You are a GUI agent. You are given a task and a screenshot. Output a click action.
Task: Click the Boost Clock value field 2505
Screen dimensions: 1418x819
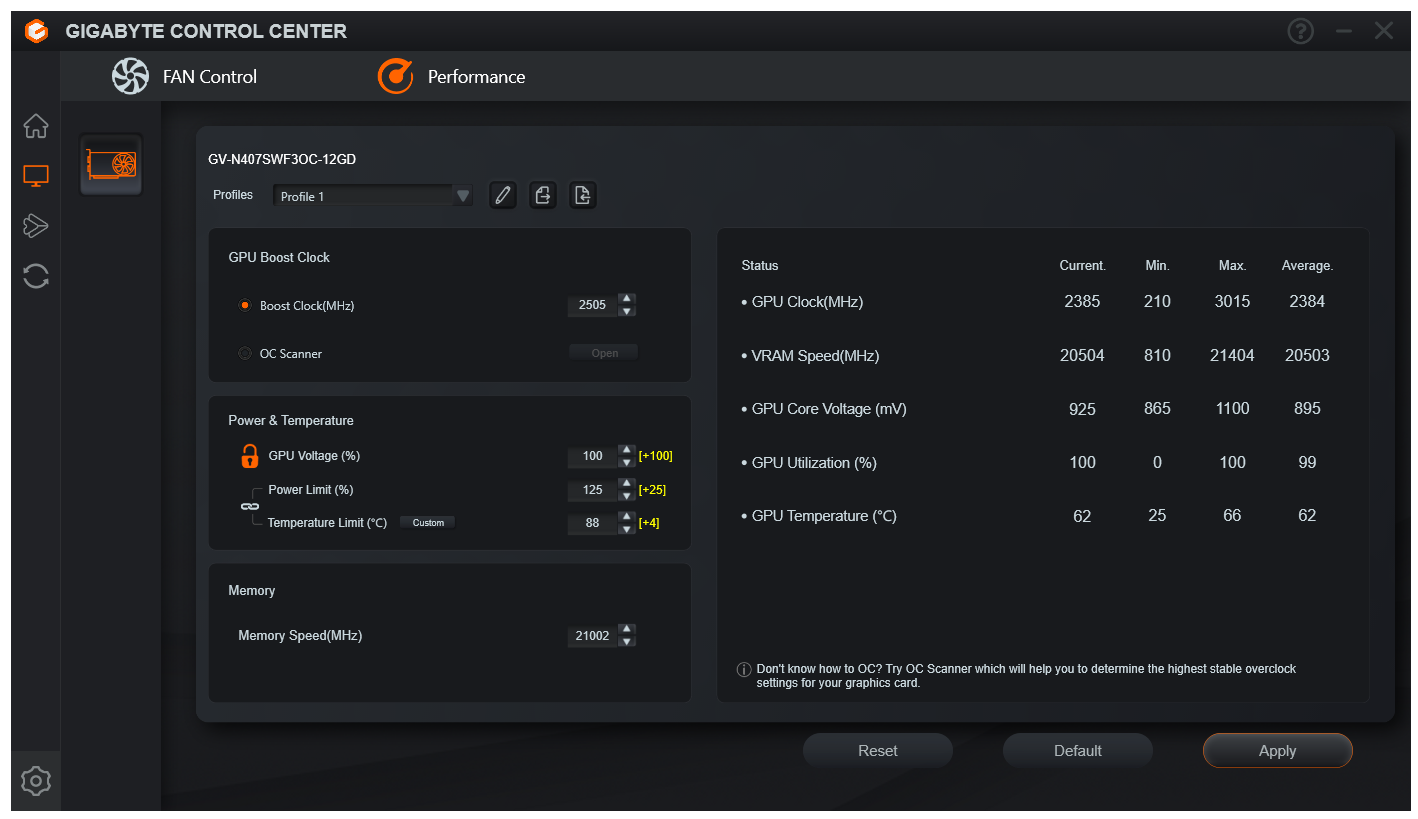pyautogui.click(x=593, y=305)
